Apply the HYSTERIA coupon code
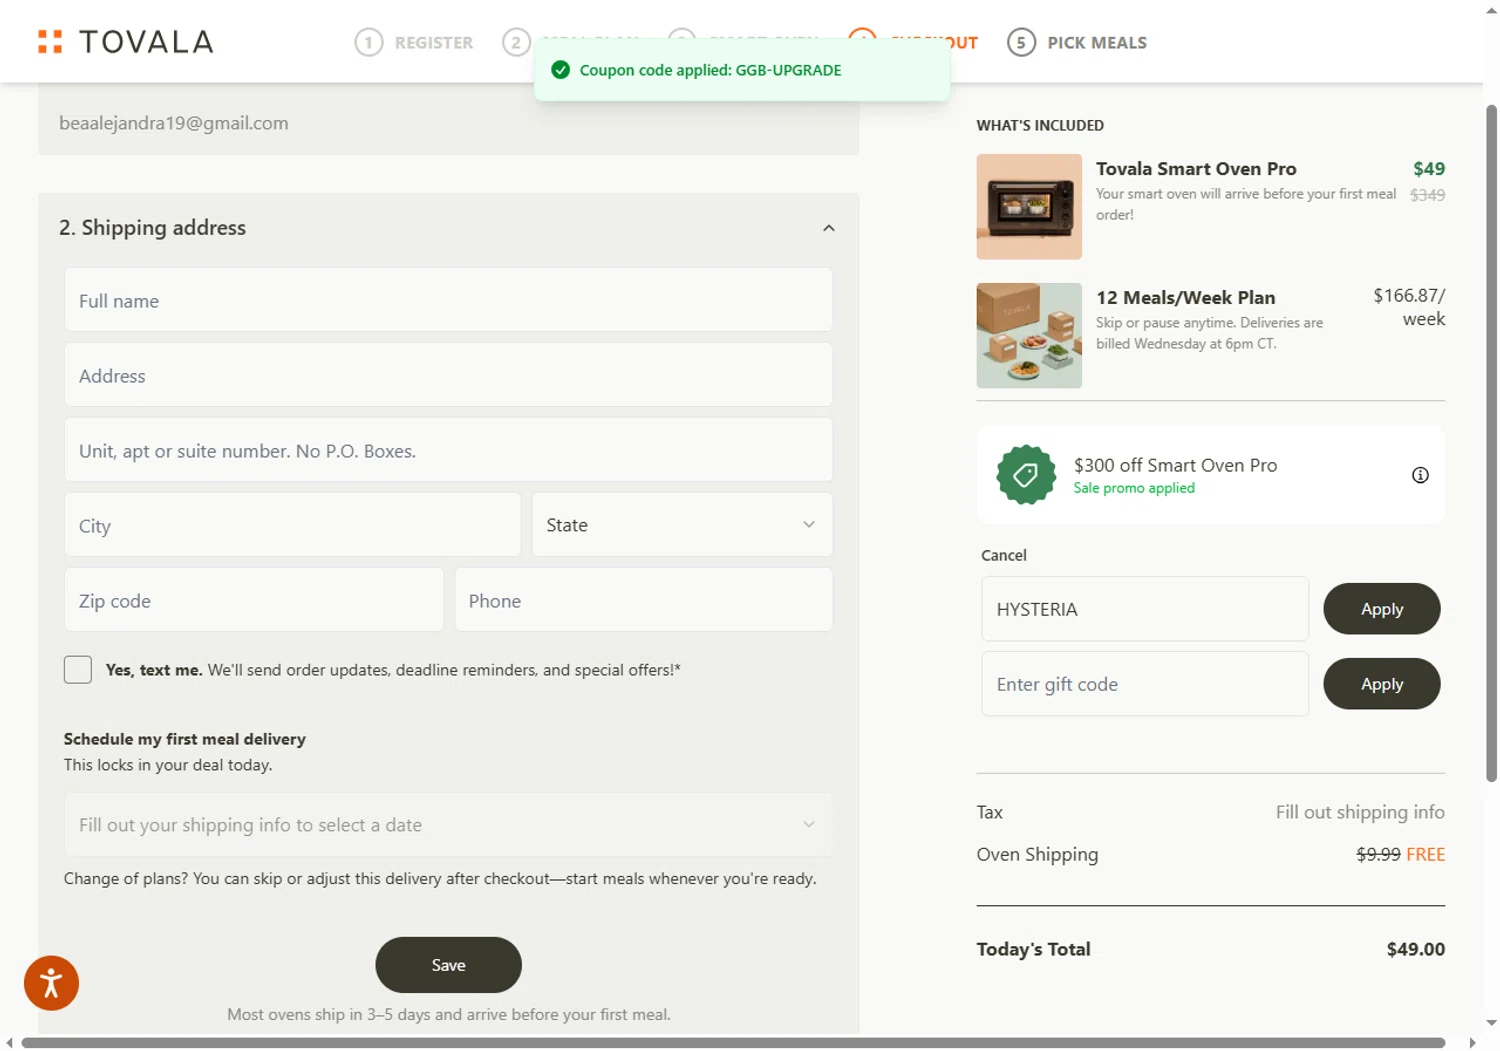The width and height of the screenshot is (1500, 1051). pyautogui.click(x=1382, y=609)
